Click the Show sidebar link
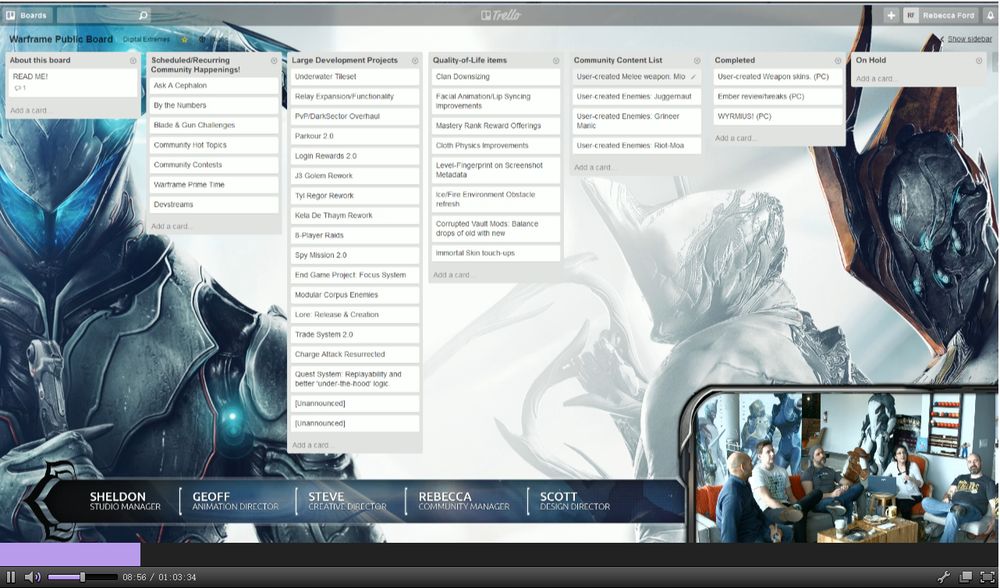Screen dimensions: 1000x588 969,39
